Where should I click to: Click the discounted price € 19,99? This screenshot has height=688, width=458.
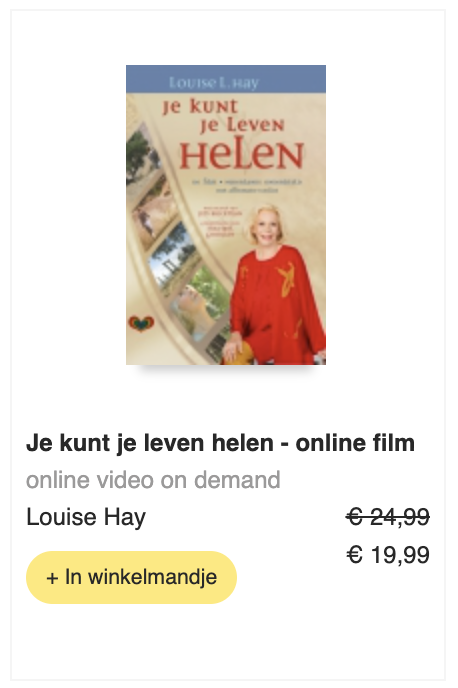click(388, 555)
